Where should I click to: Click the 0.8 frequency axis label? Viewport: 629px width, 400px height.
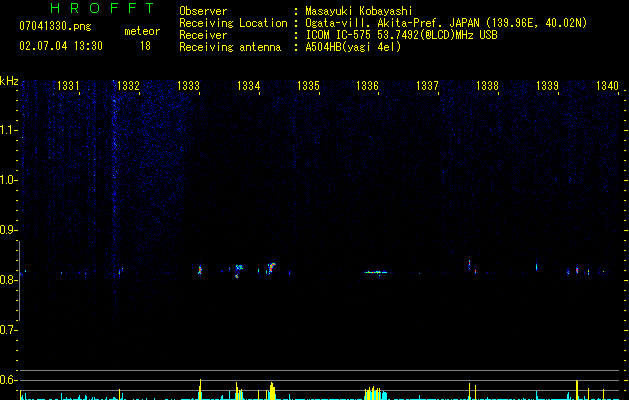8,280
